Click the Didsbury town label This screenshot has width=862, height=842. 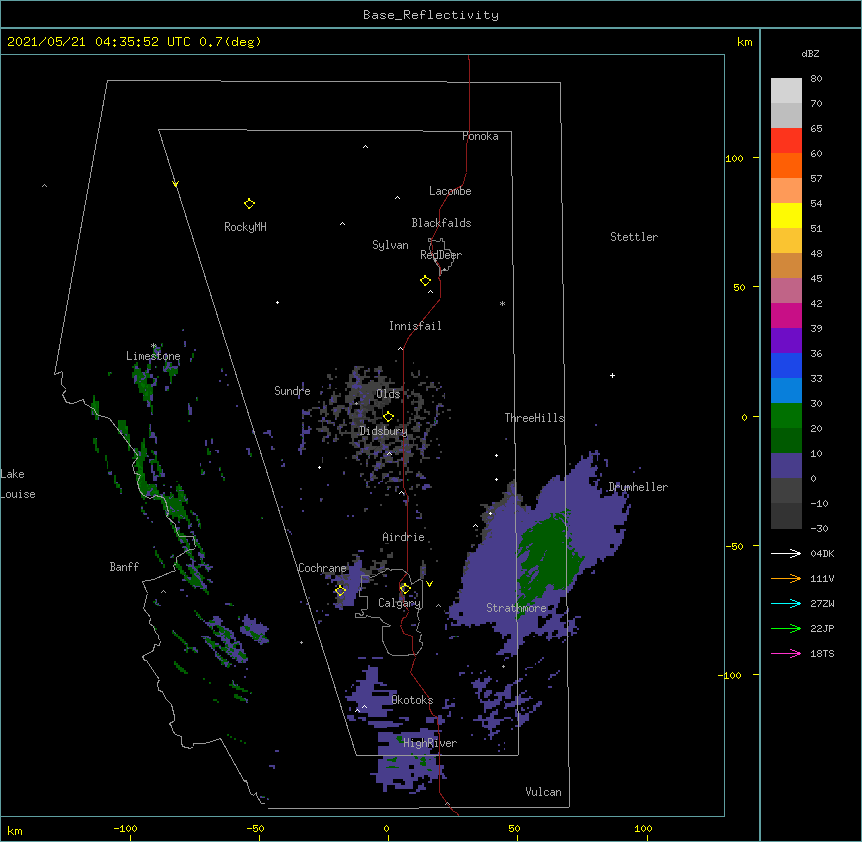pos(383,431)
